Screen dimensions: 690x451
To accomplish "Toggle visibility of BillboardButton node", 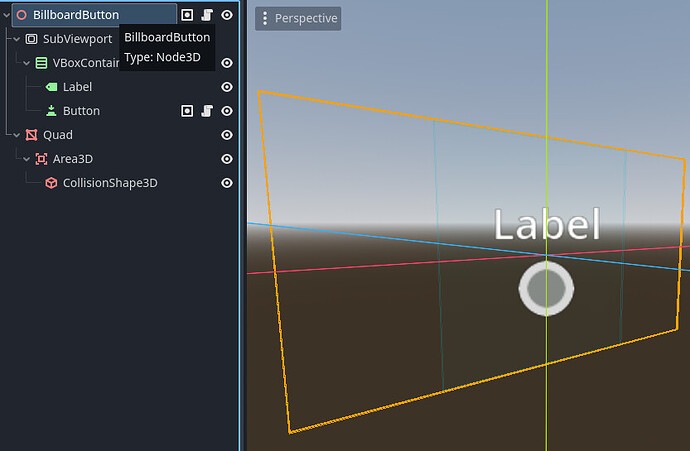I will pos(227,15).
